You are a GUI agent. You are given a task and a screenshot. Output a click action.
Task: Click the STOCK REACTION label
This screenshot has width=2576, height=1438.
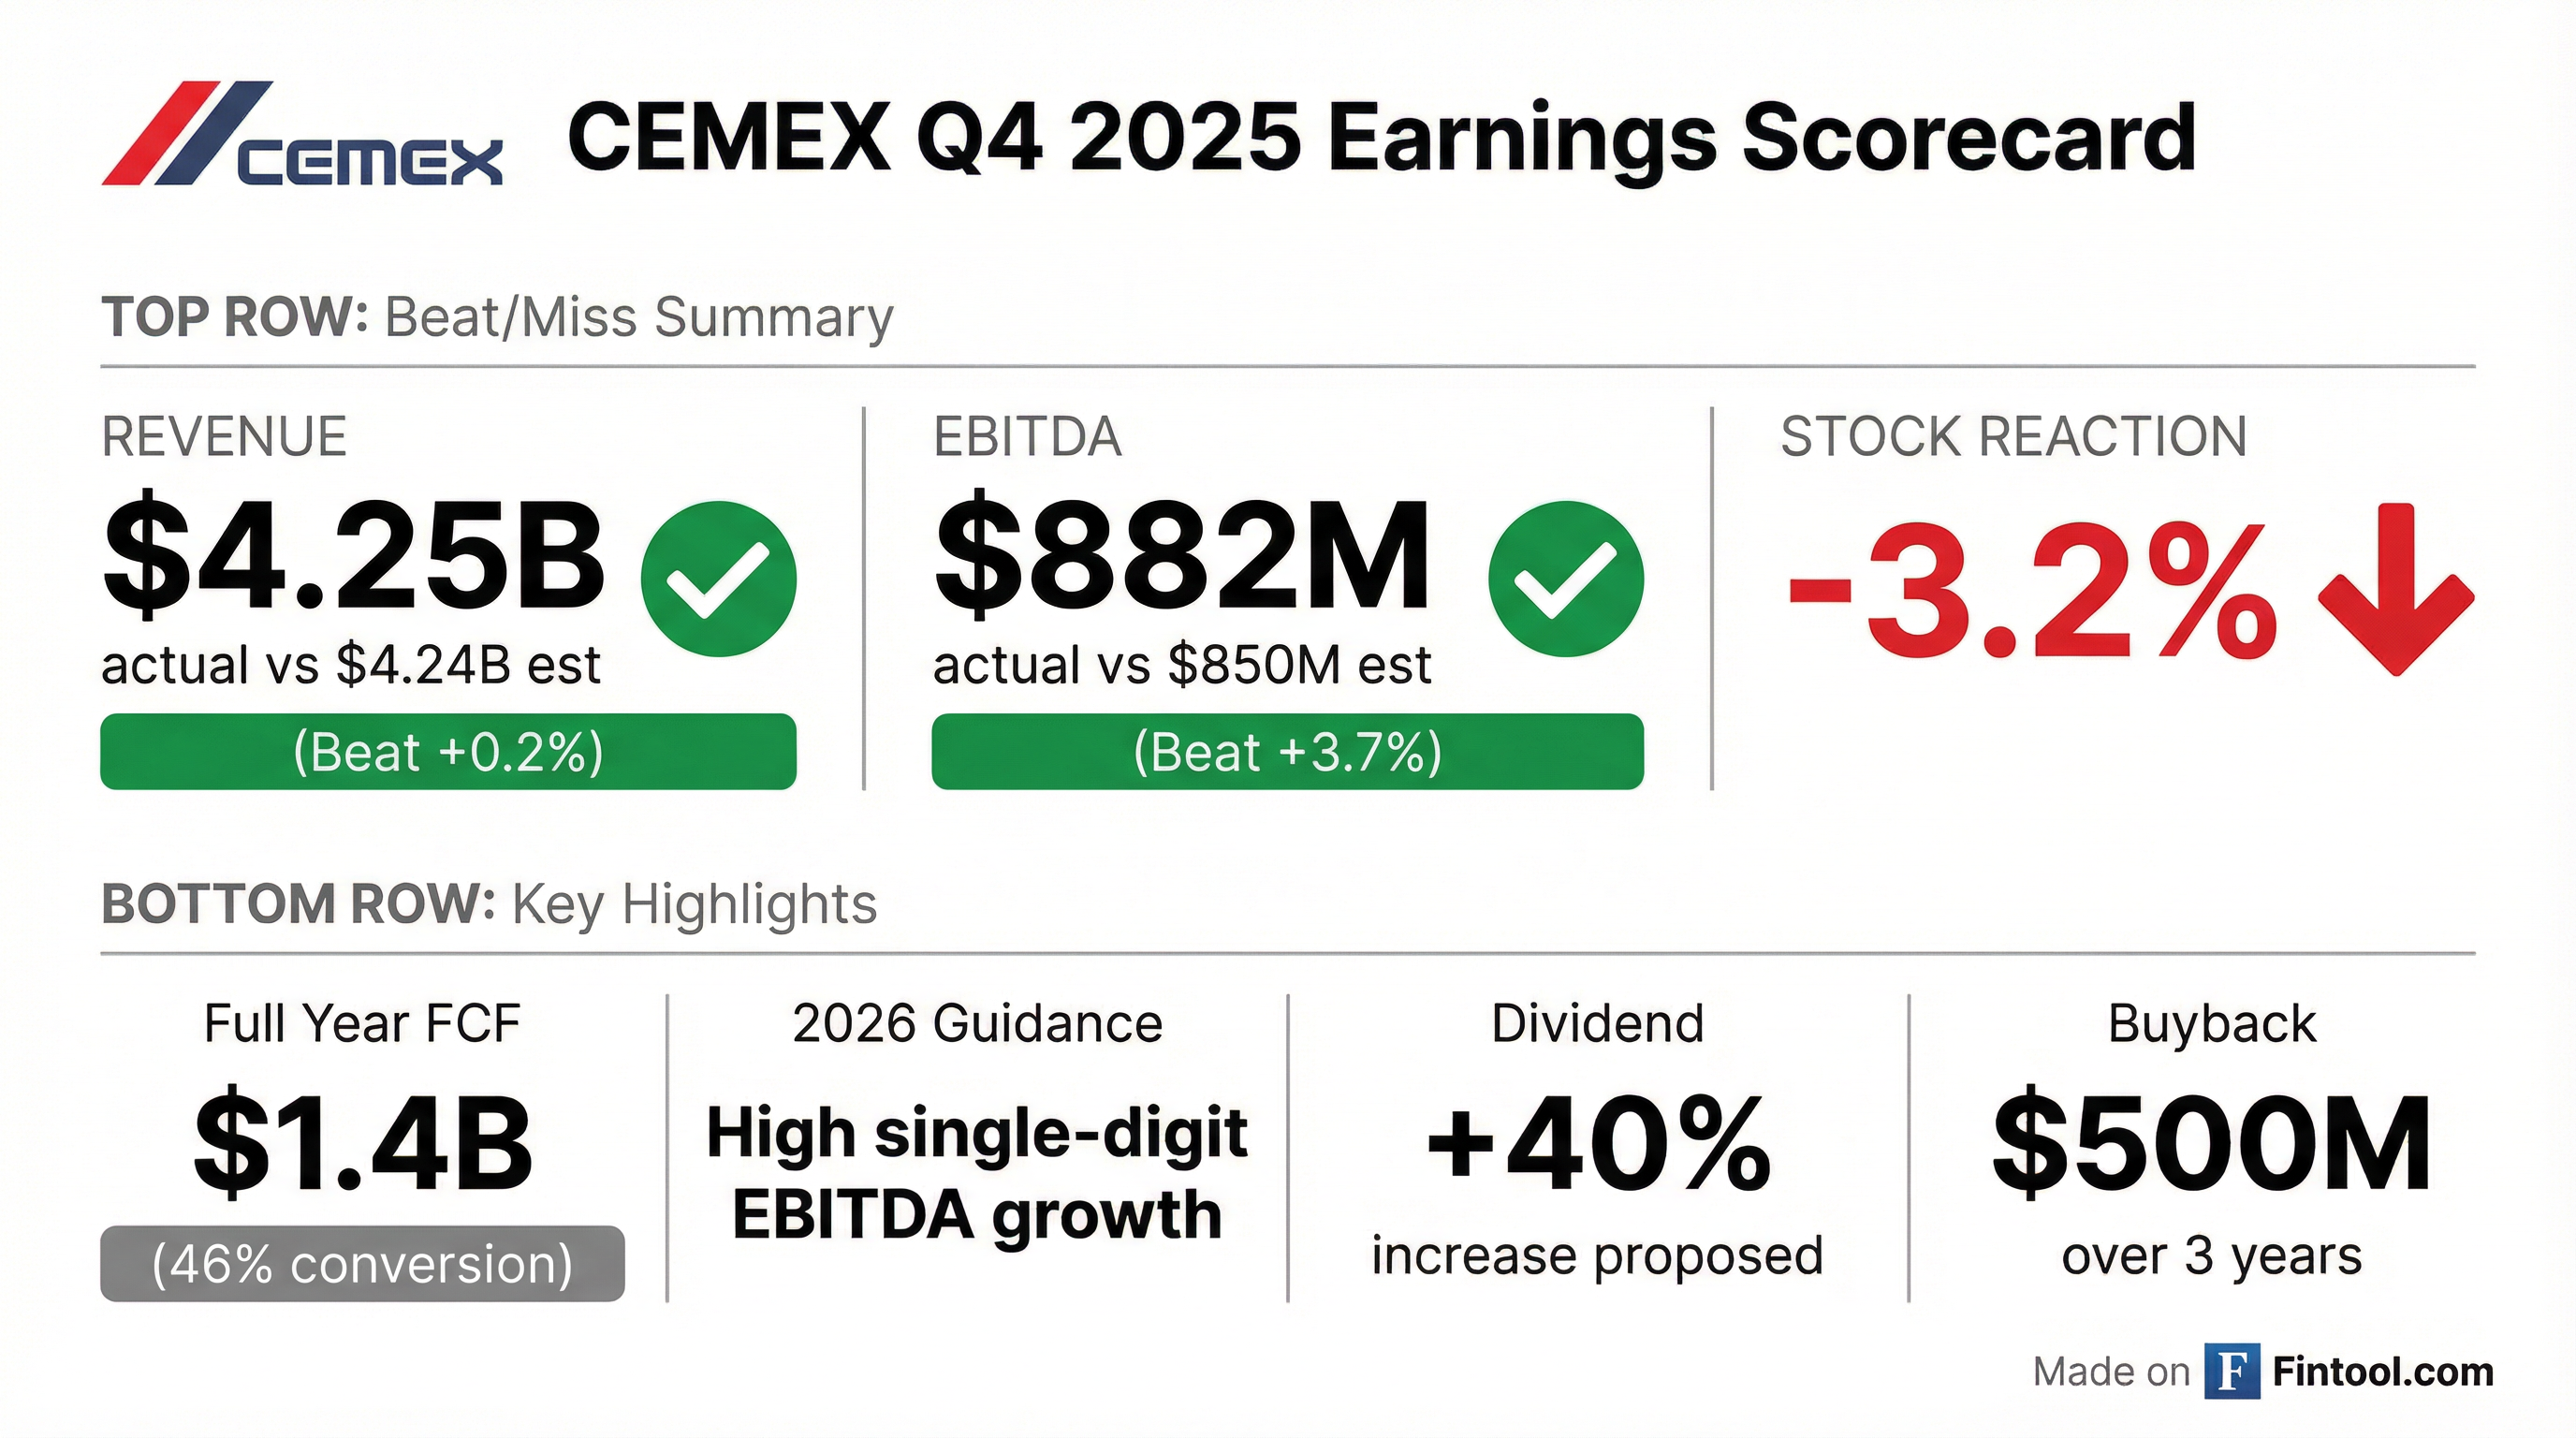[x=2013, y=437]
